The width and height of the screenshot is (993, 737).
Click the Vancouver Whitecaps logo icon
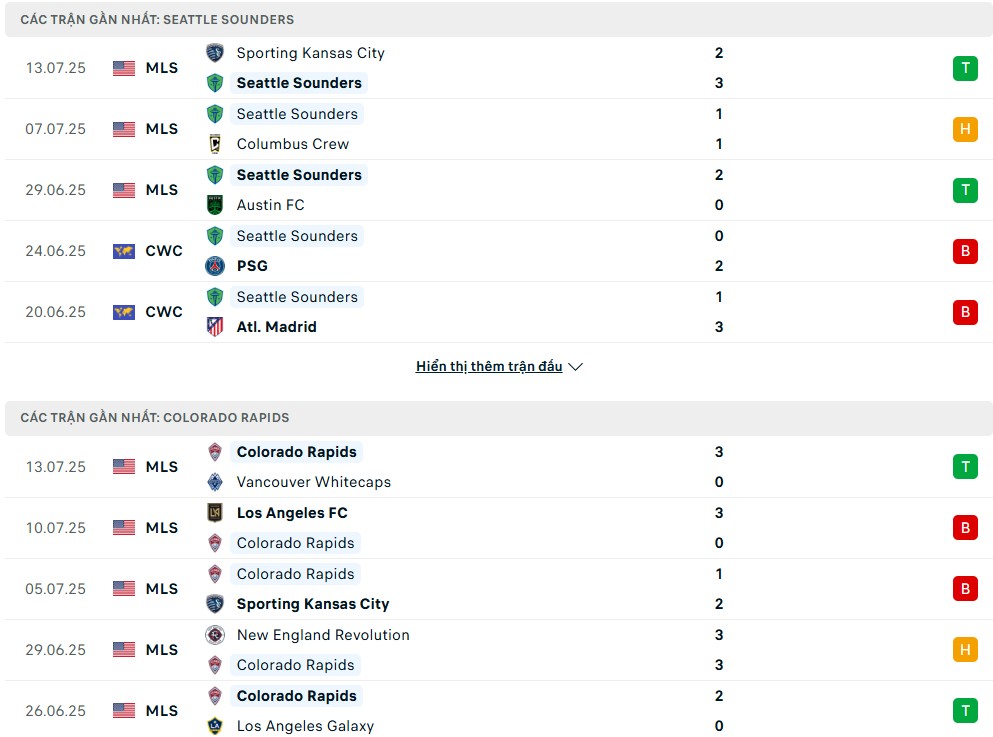215,482
